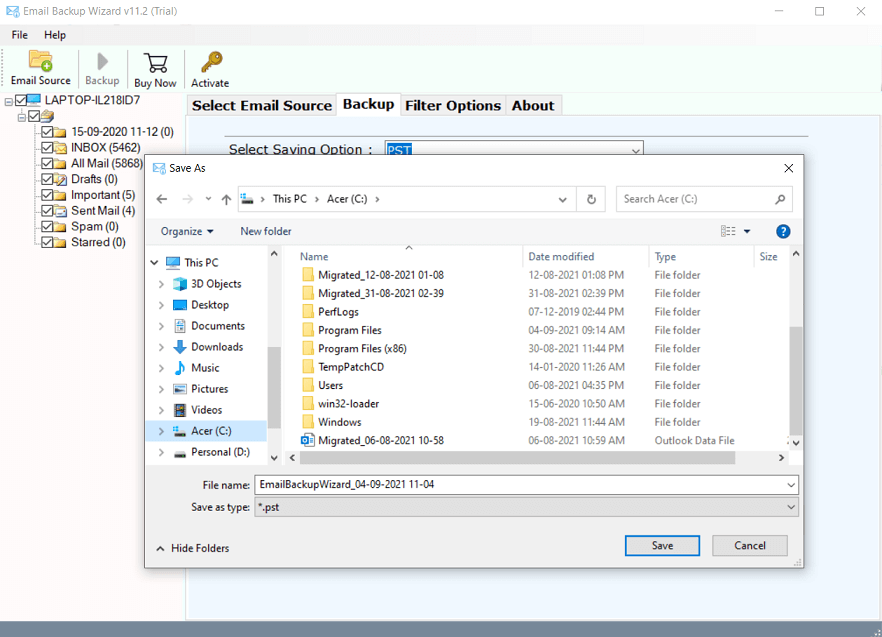Go up one folder level arrow
The height and width of the screenshot is (637, 882).
[x=226, y=199]
